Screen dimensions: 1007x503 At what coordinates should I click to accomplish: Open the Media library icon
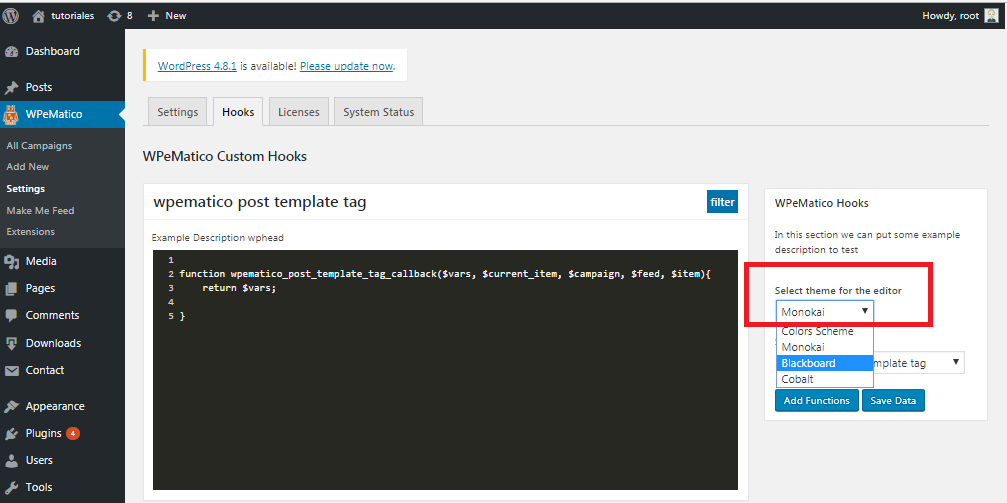click(11, 261)
